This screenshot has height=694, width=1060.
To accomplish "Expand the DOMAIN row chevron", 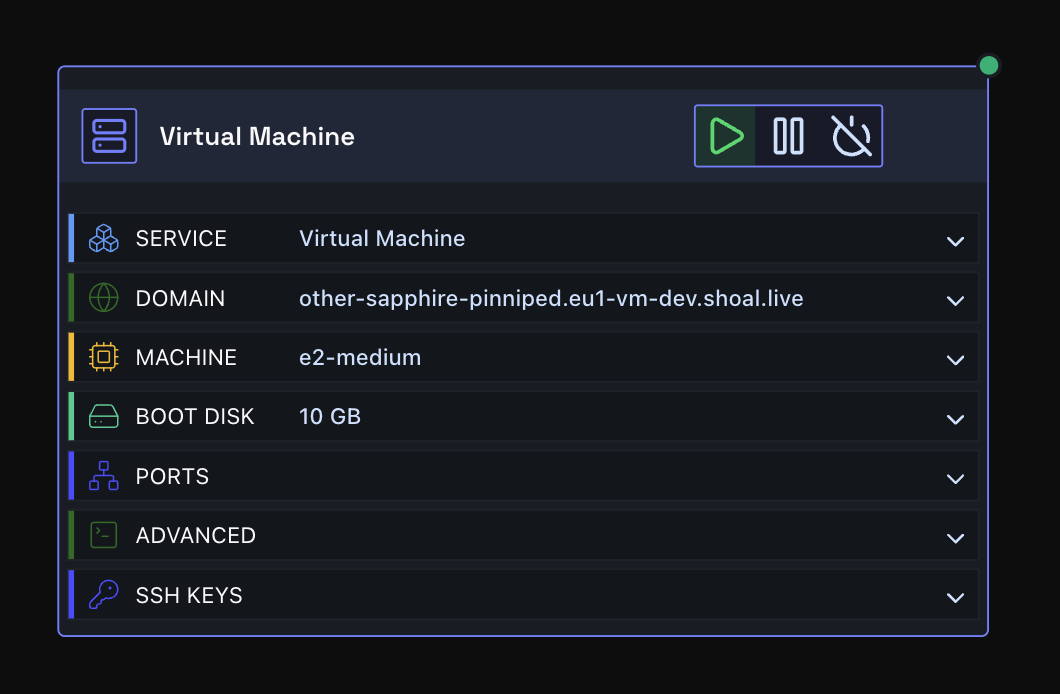I will [955, 301].
